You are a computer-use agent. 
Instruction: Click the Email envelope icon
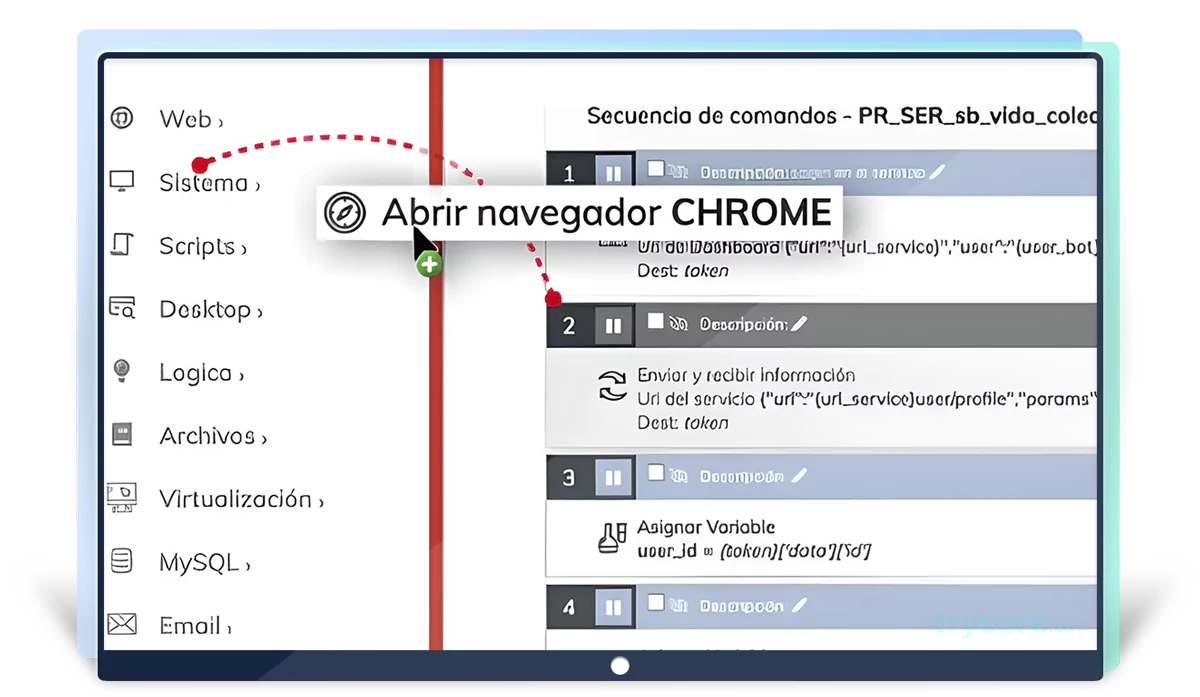[122, 624]
